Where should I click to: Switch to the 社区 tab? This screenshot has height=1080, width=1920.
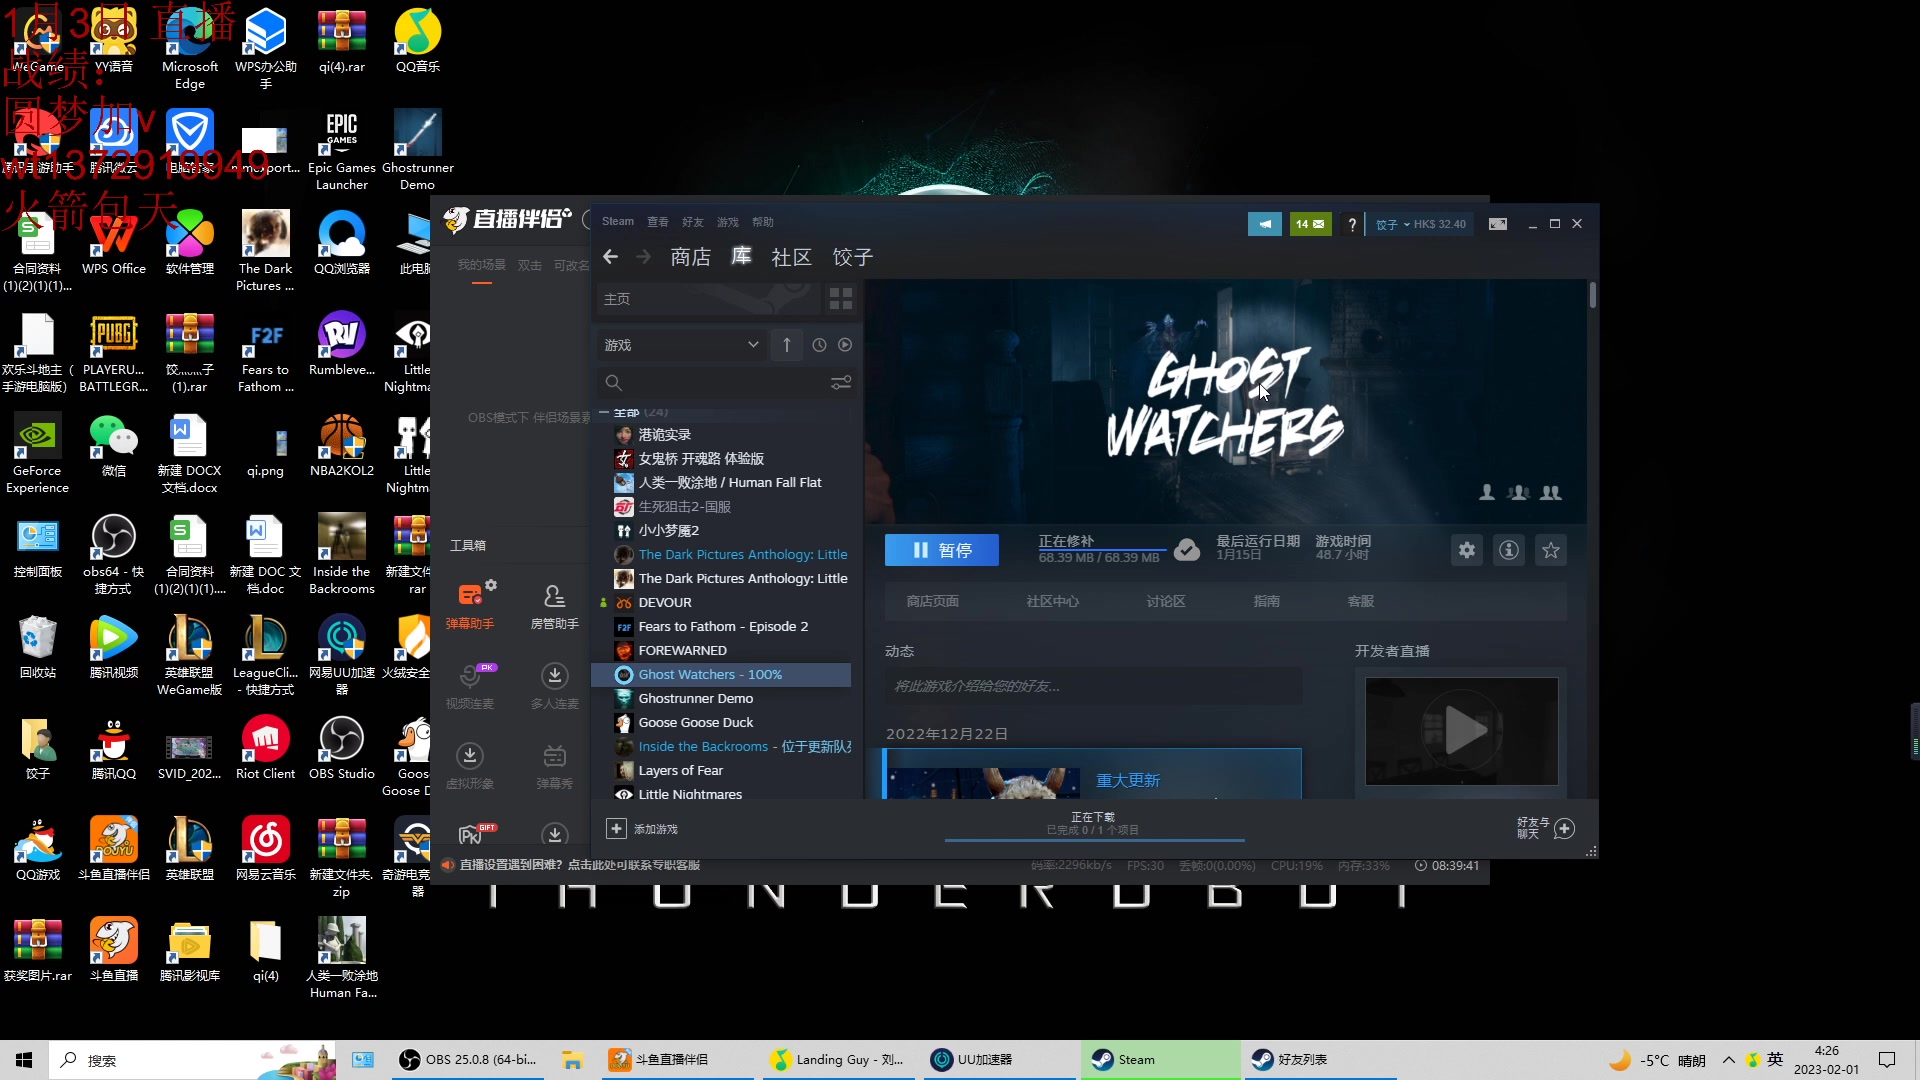pos(791,257)
